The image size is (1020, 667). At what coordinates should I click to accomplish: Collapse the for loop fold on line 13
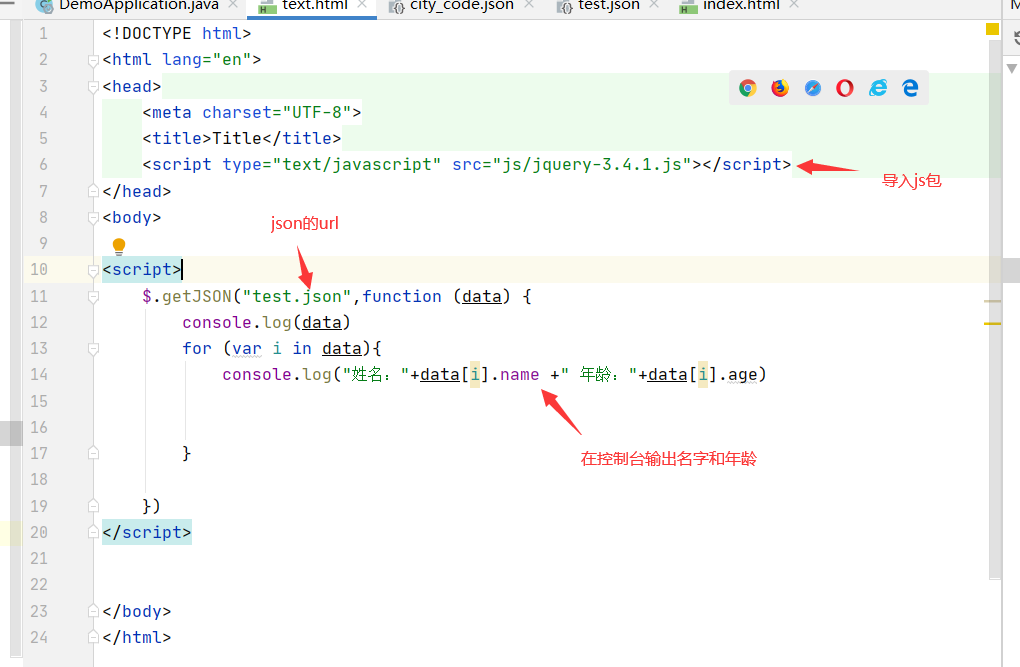point(93,349)
